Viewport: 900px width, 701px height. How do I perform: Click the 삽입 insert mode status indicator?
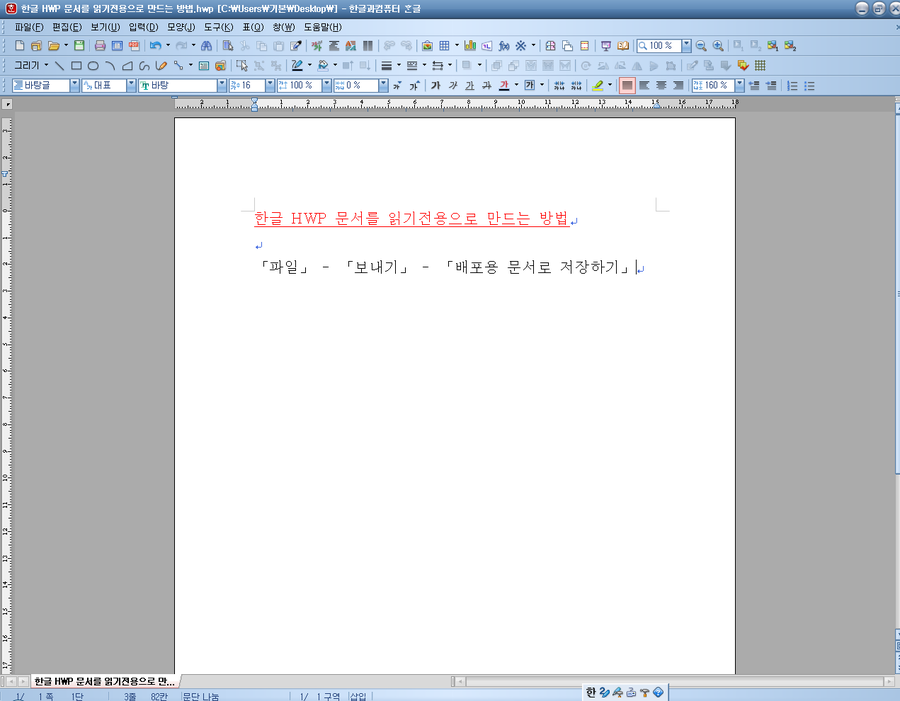pos(358,696)
